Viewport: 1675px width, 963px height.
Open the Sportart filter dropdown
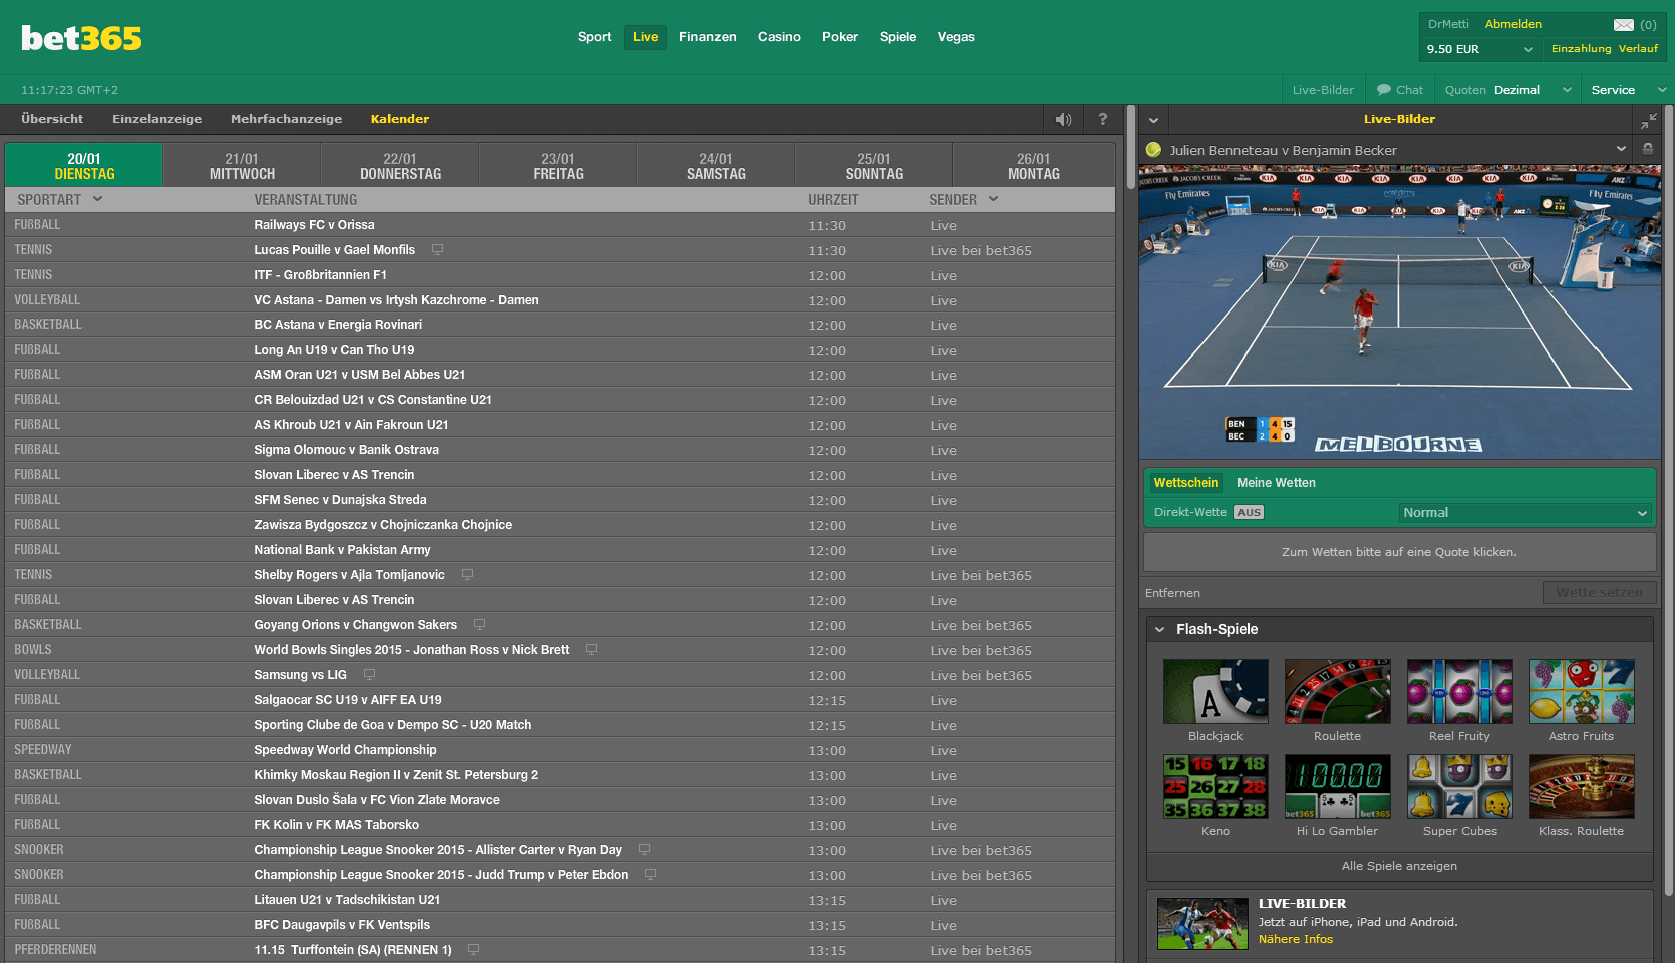coord(61,200)
